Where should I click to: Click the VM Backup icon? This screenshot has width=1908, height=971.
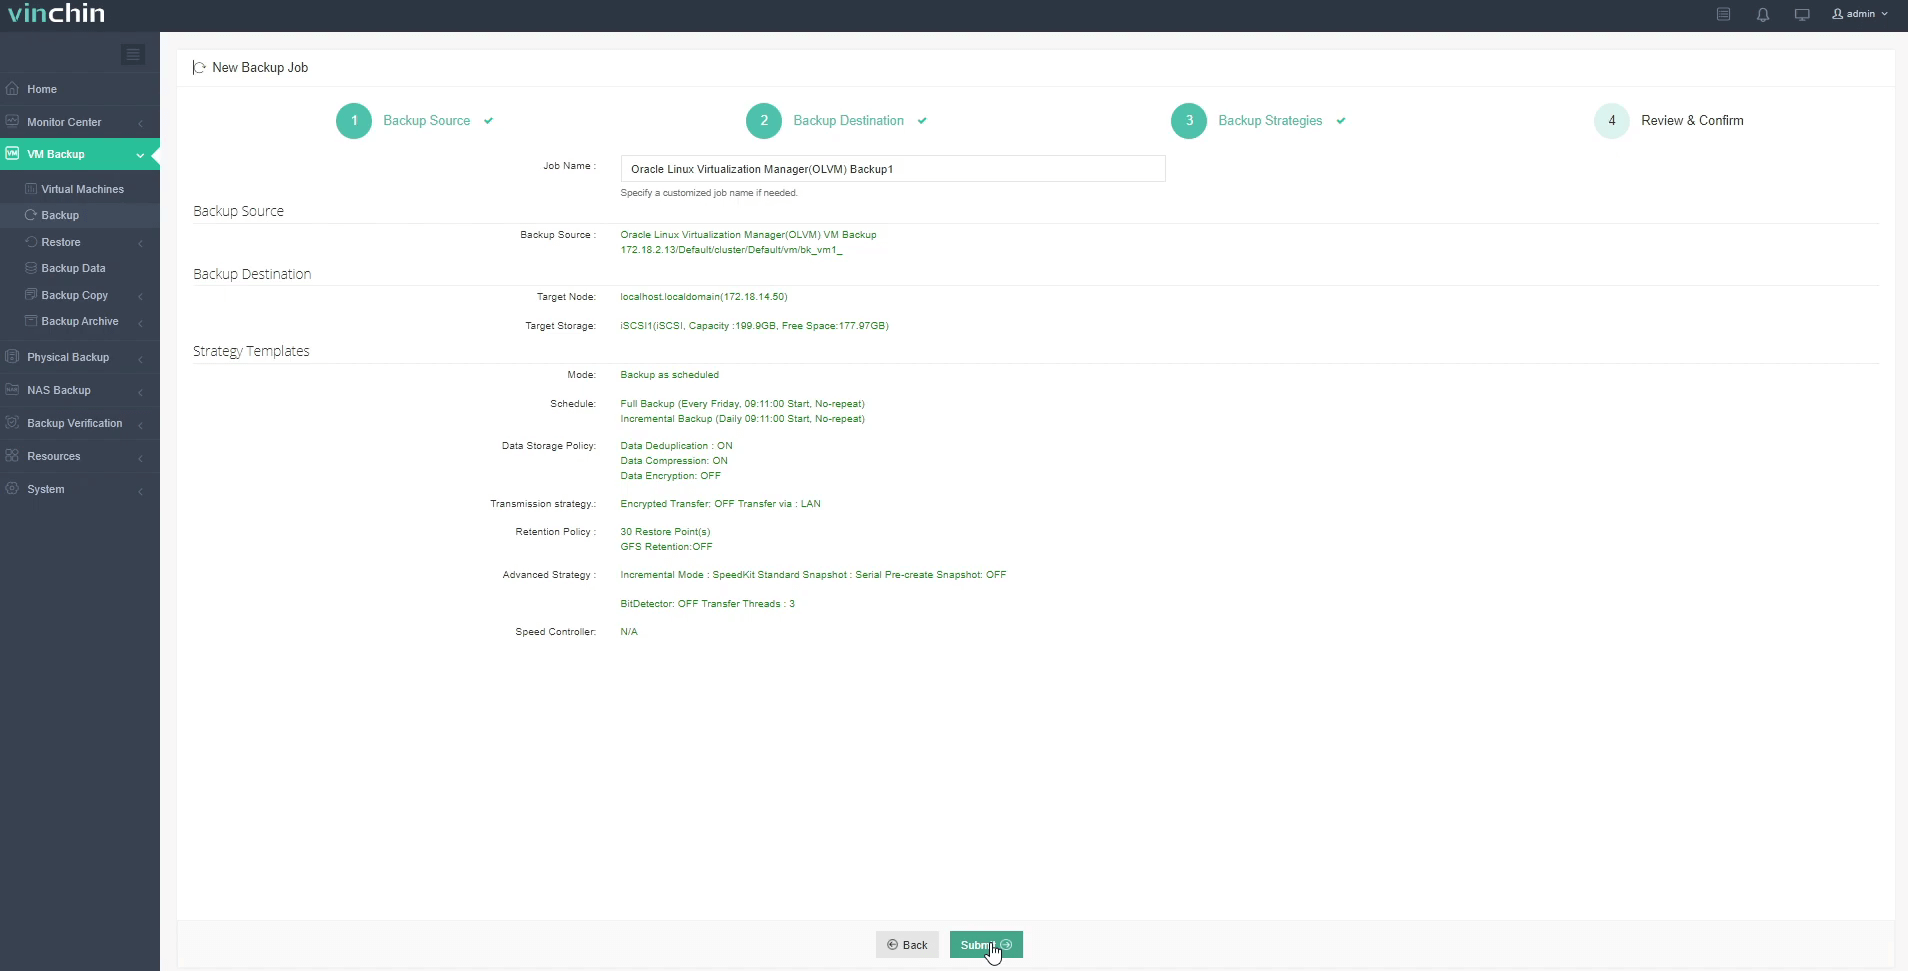pos(12,154)
